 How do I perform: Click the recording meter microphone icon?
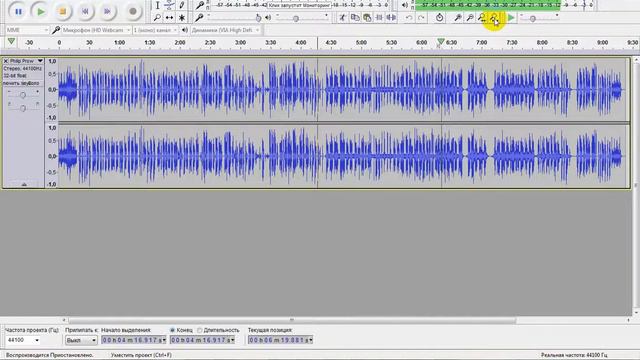pyautogui.click(x=200, y=5)
